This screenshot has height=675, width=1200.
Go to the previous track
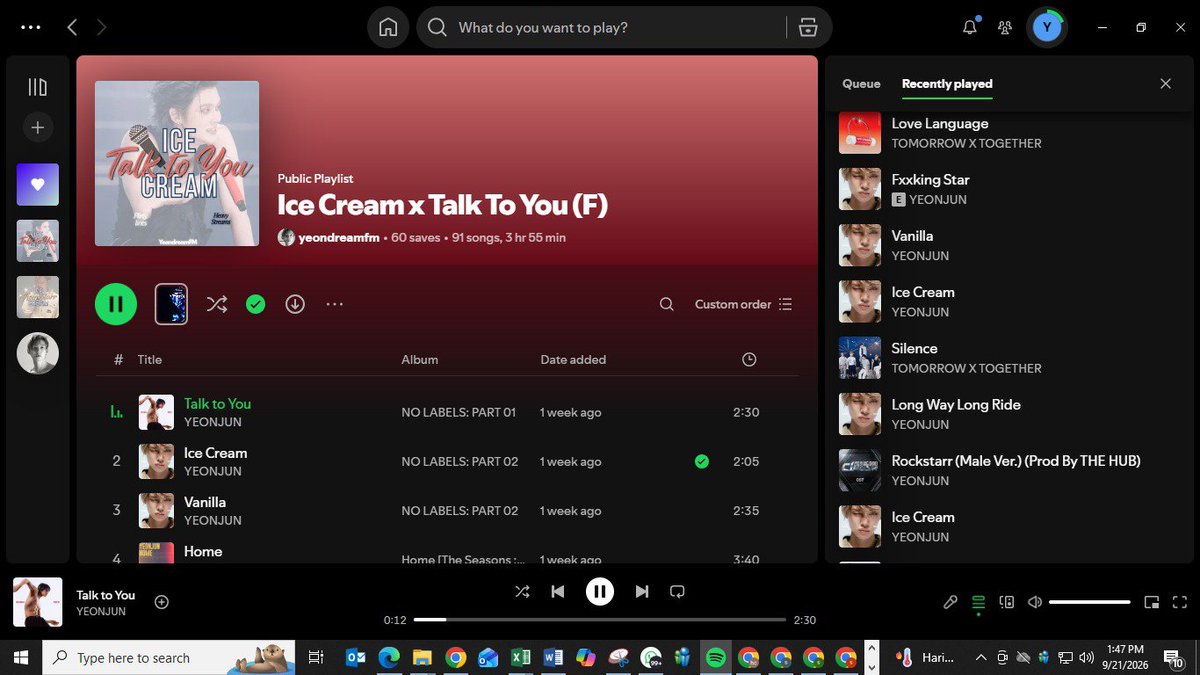(558, 591)
